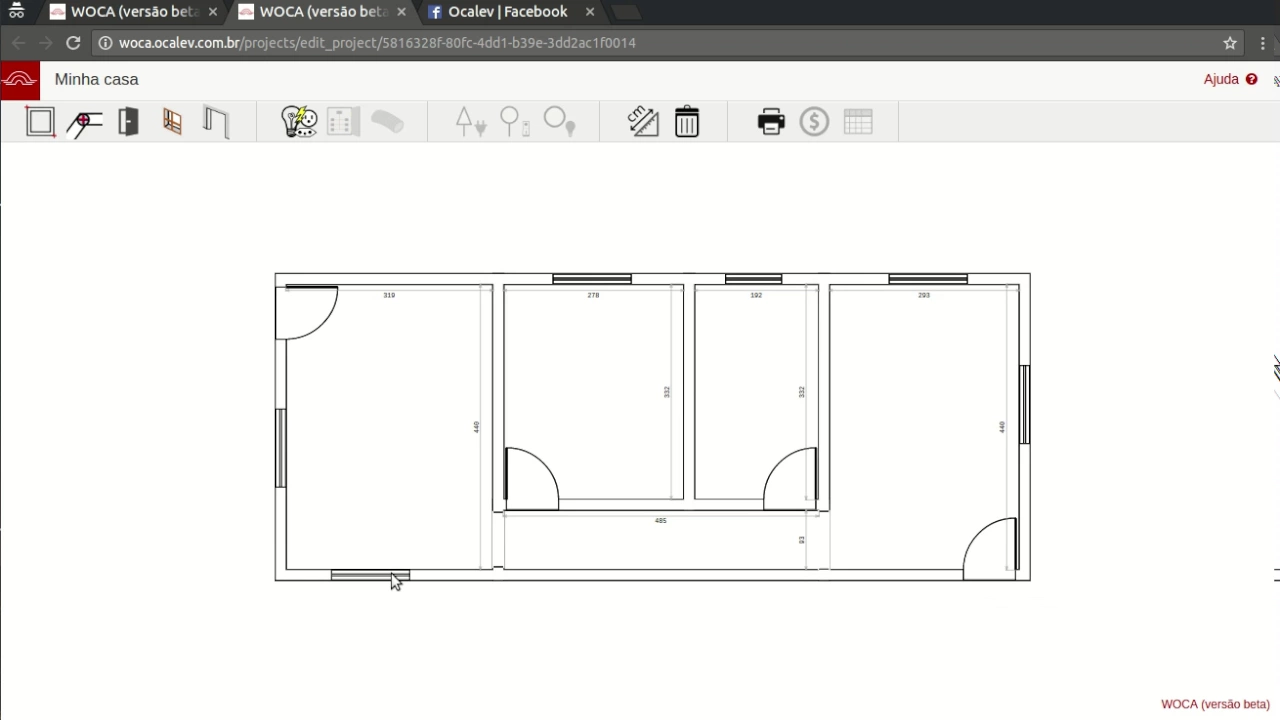
Task: Toggle the cm ruler measurement tool
Action: (x=643, y=122)
